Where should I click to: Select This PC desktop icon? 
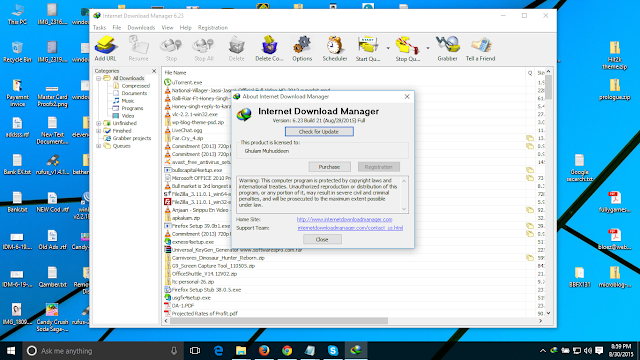[x=17, y=15]
